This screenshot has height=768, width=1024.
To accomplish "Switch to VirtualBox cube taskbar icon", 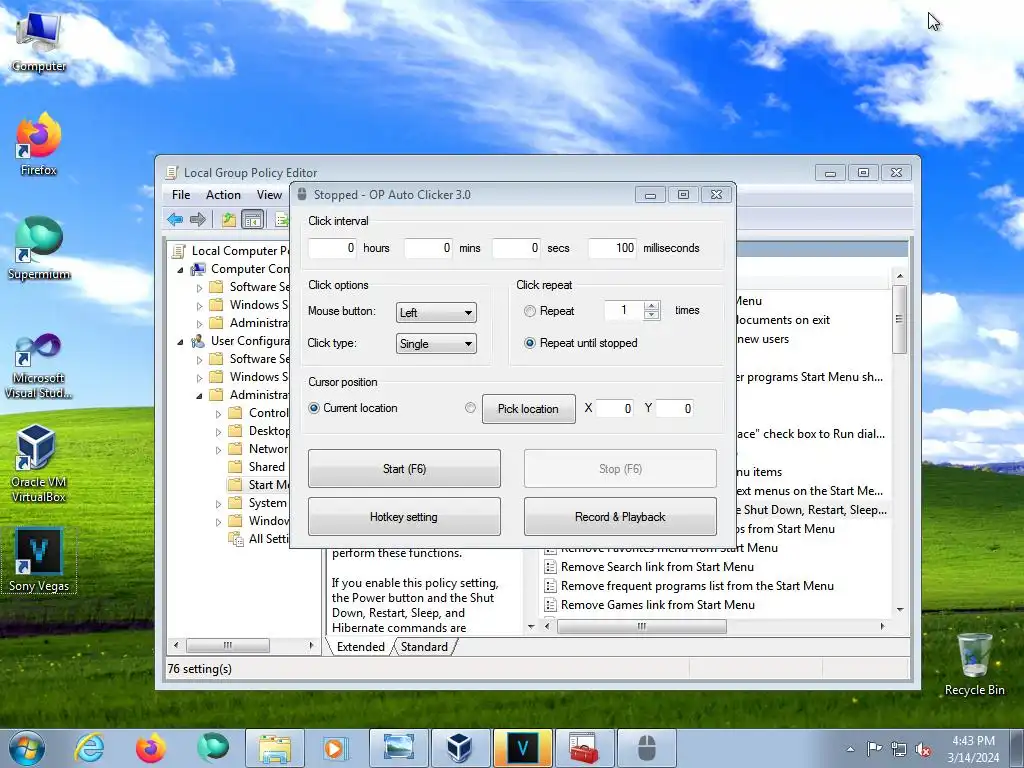I will (460, 748).
